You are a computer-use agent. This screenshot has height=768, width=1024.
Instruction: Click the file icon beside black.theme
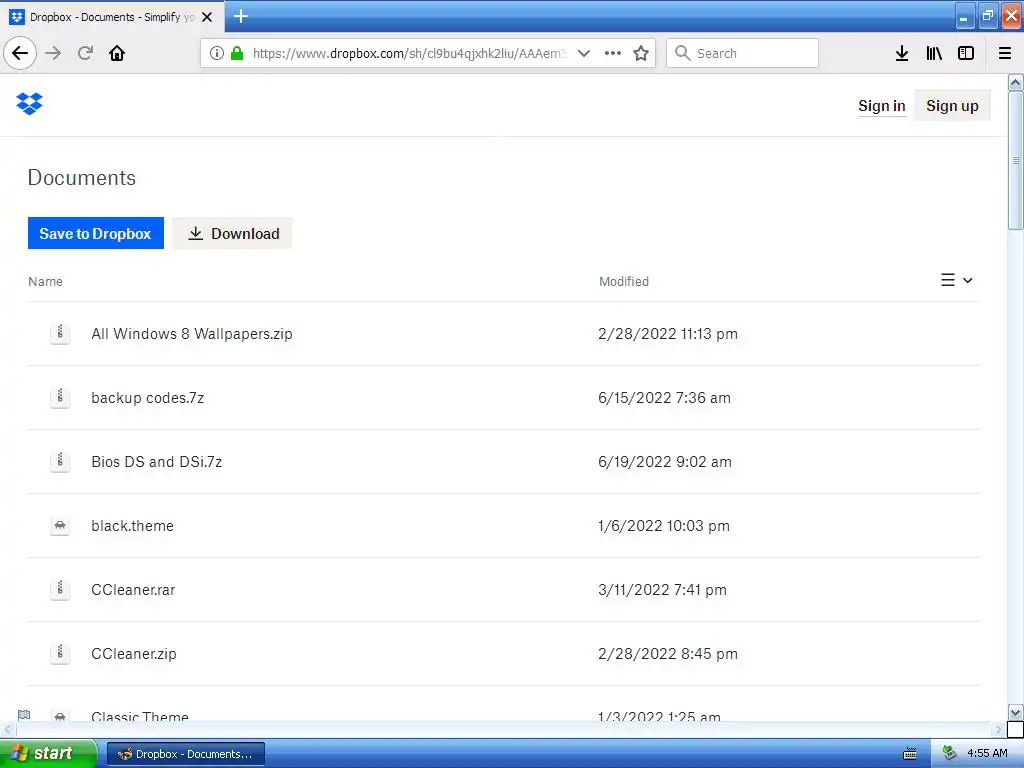tap(60, 526)
